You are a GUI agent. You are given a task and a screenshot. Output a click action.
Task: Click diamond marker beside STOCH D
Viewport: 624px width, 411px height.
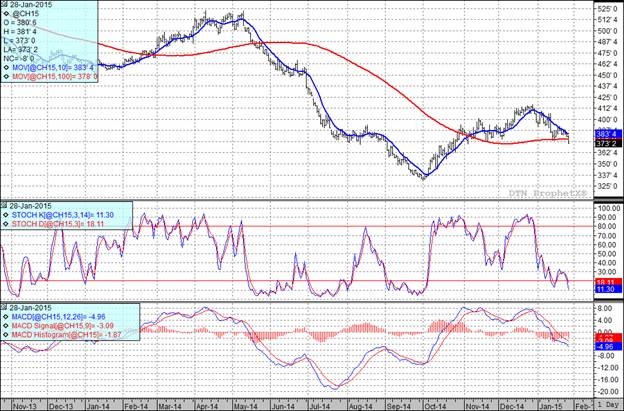tap(5, 224)
